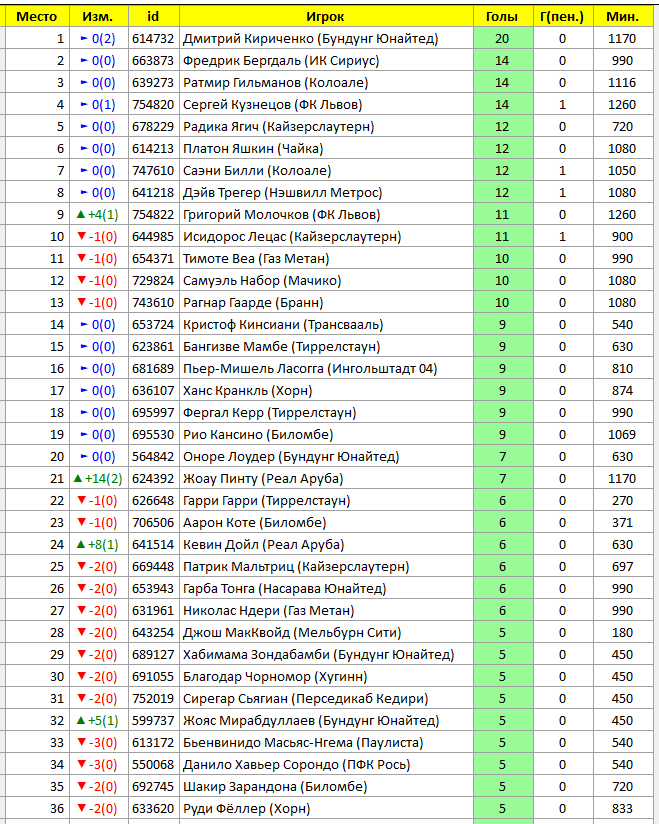This screenshot has height=824, width=659.
Task: Select id cell 614732
Action: coord(153,38)
